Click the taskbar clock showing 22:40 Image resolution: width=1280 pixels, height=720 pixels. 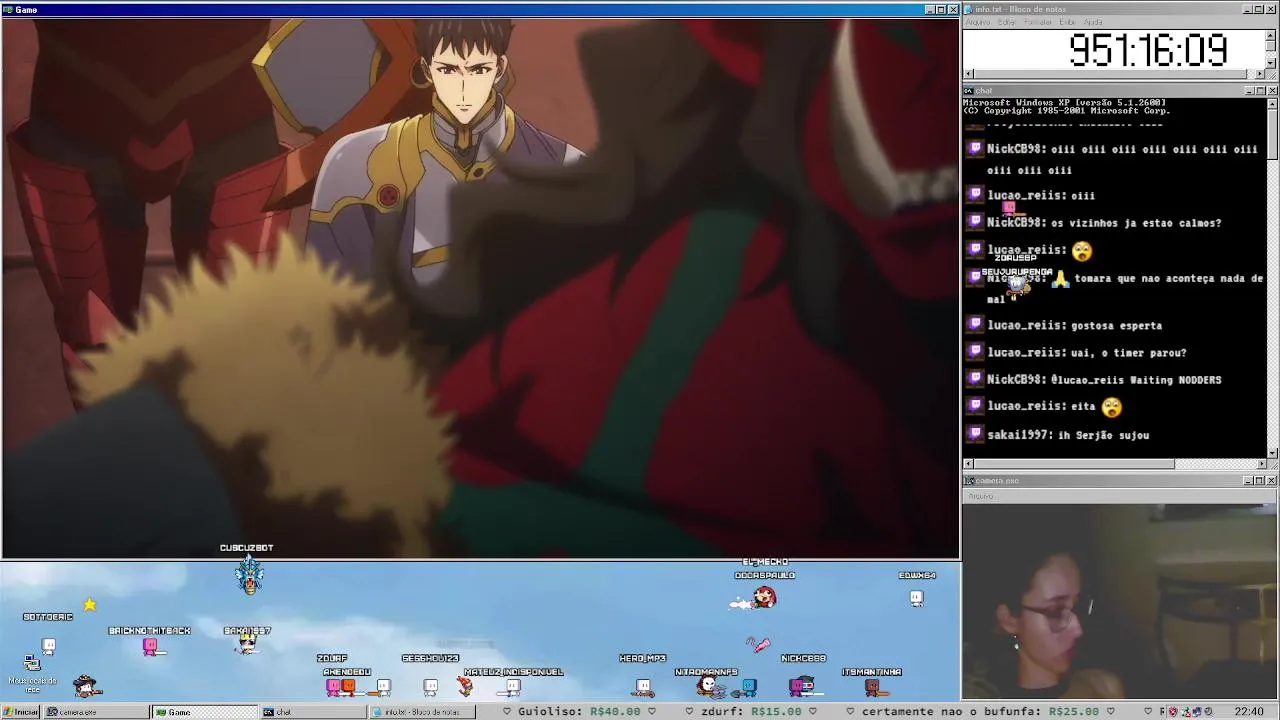(1248, 712)
